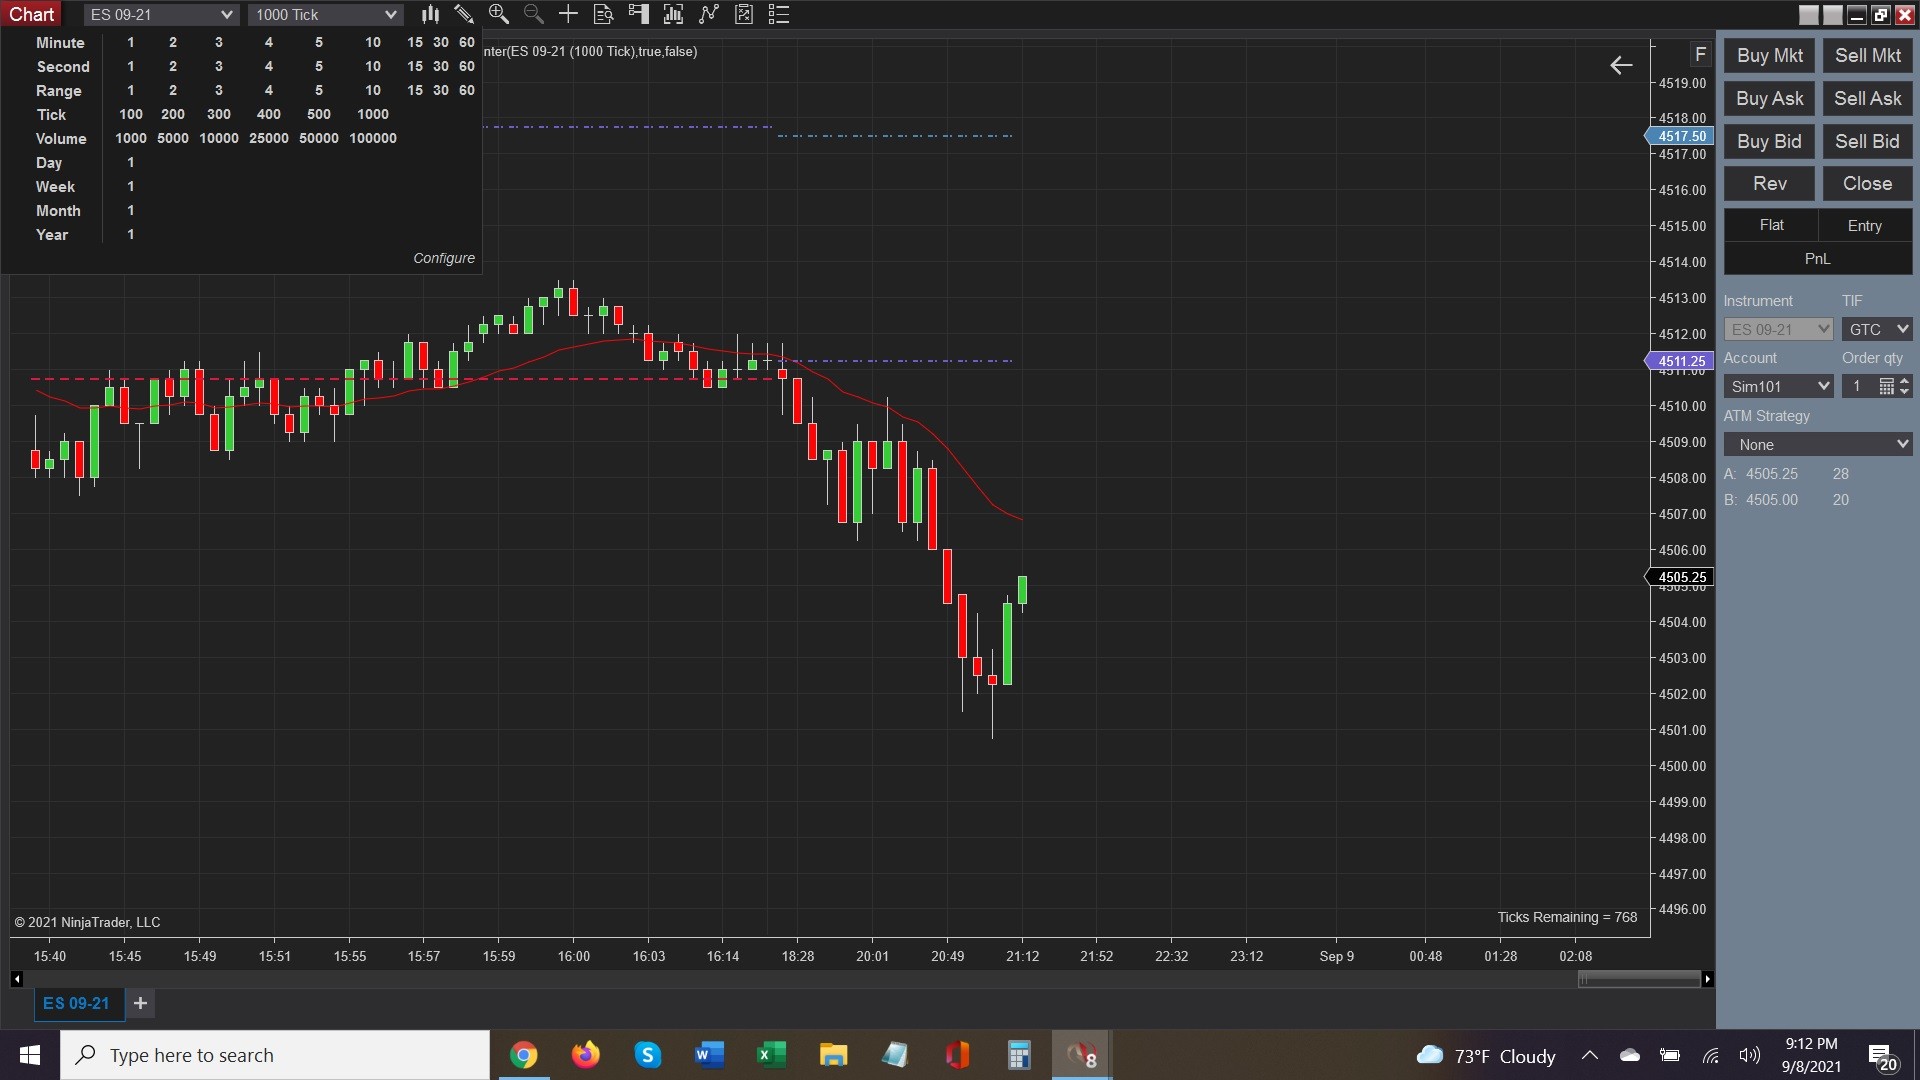This screenshot has width=1920, height=1080.
Task: Open the properties list icon
Action: pyautogui.click(x=779, y=14)
